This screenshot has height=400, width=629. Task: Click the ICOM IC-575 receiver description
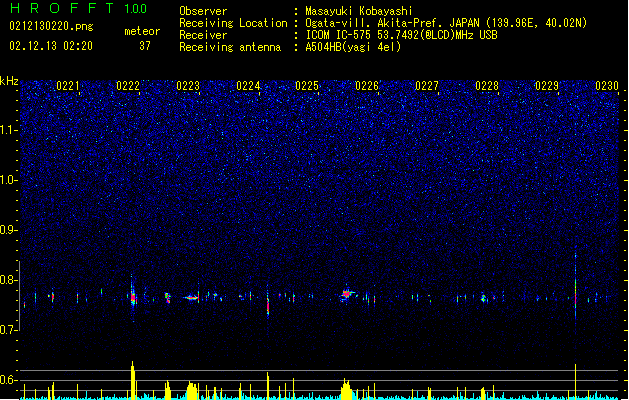click(401, 35)
